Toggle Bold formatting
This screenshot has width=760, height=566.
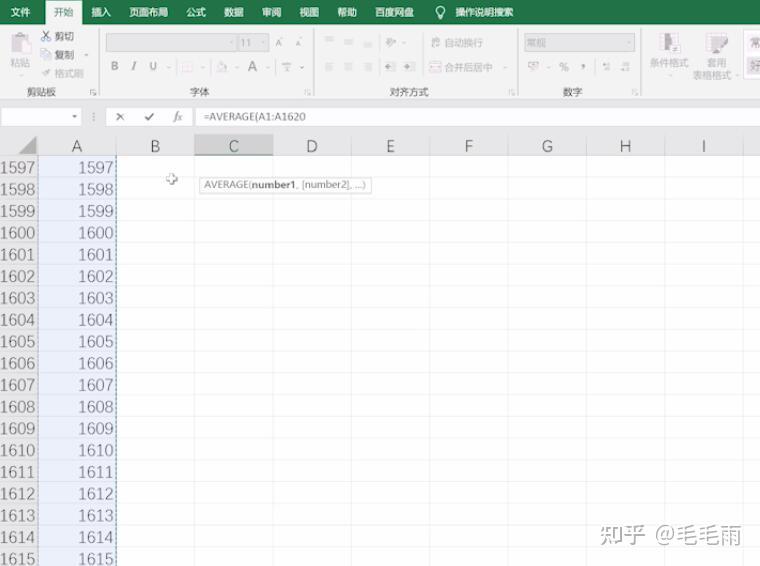(115, 66)
